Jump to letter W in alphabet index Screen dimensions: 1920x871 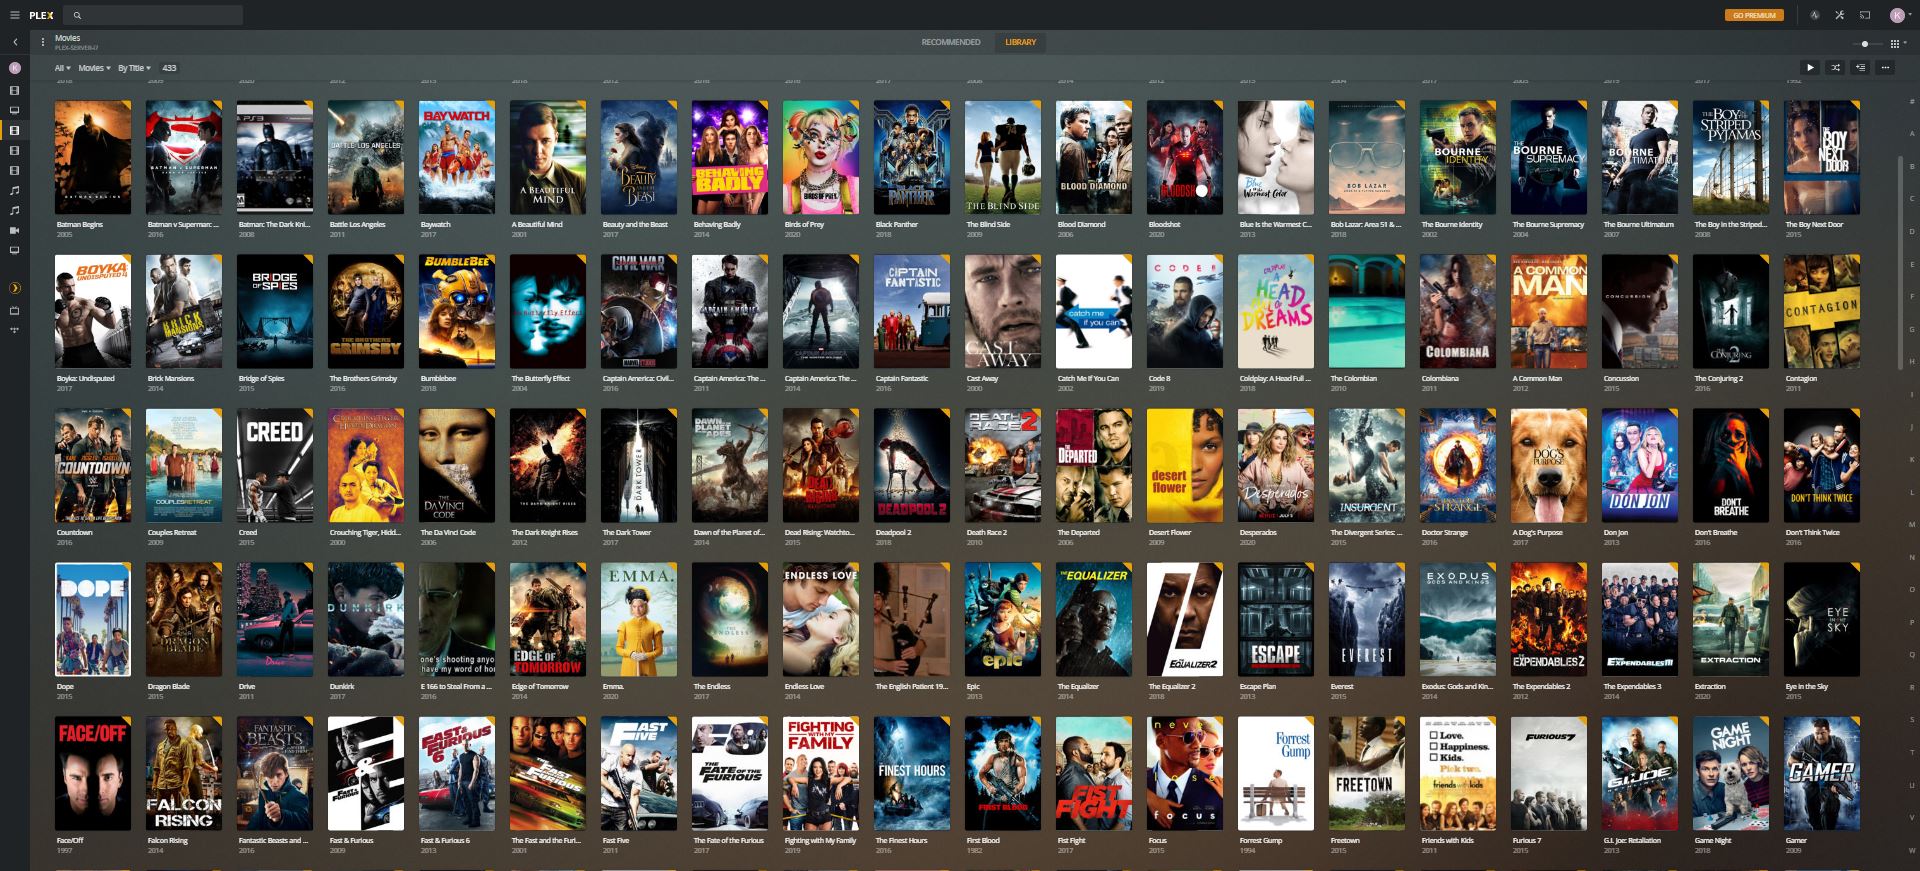(x=1912, y=850)
